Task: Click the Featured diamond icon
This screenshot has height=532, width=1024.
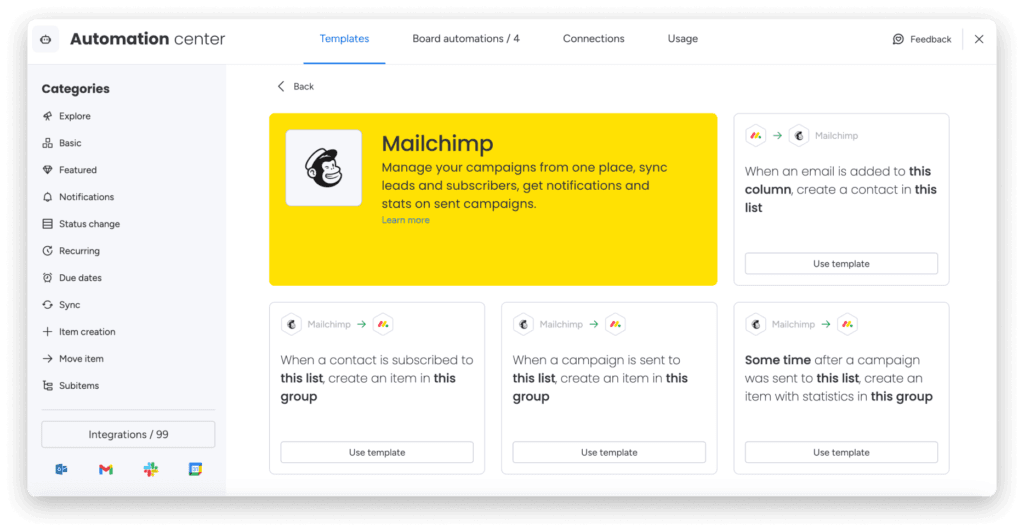Action: [x=48, y=170]
